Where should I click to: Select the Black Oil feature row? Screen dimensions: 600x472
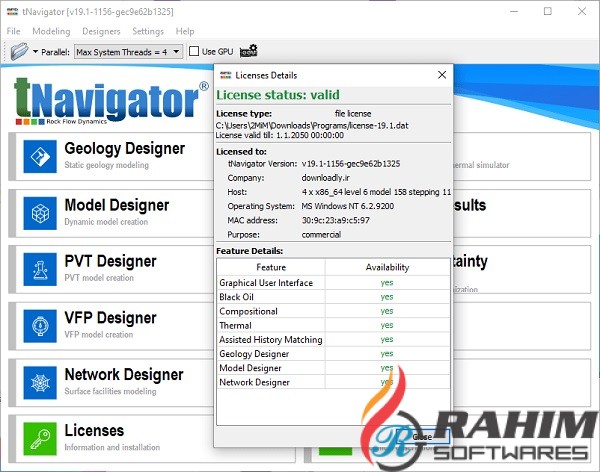333,297
